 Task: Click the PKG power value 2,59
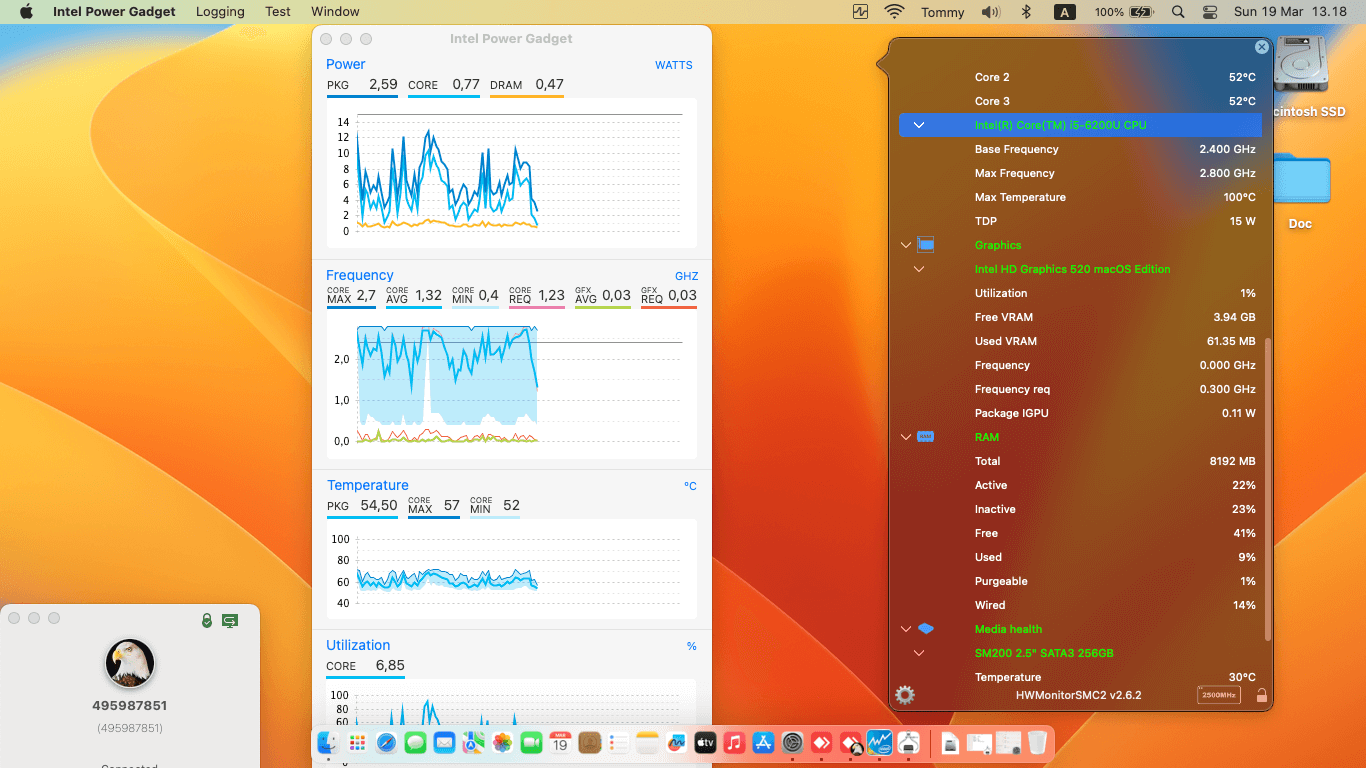(383, 85)
